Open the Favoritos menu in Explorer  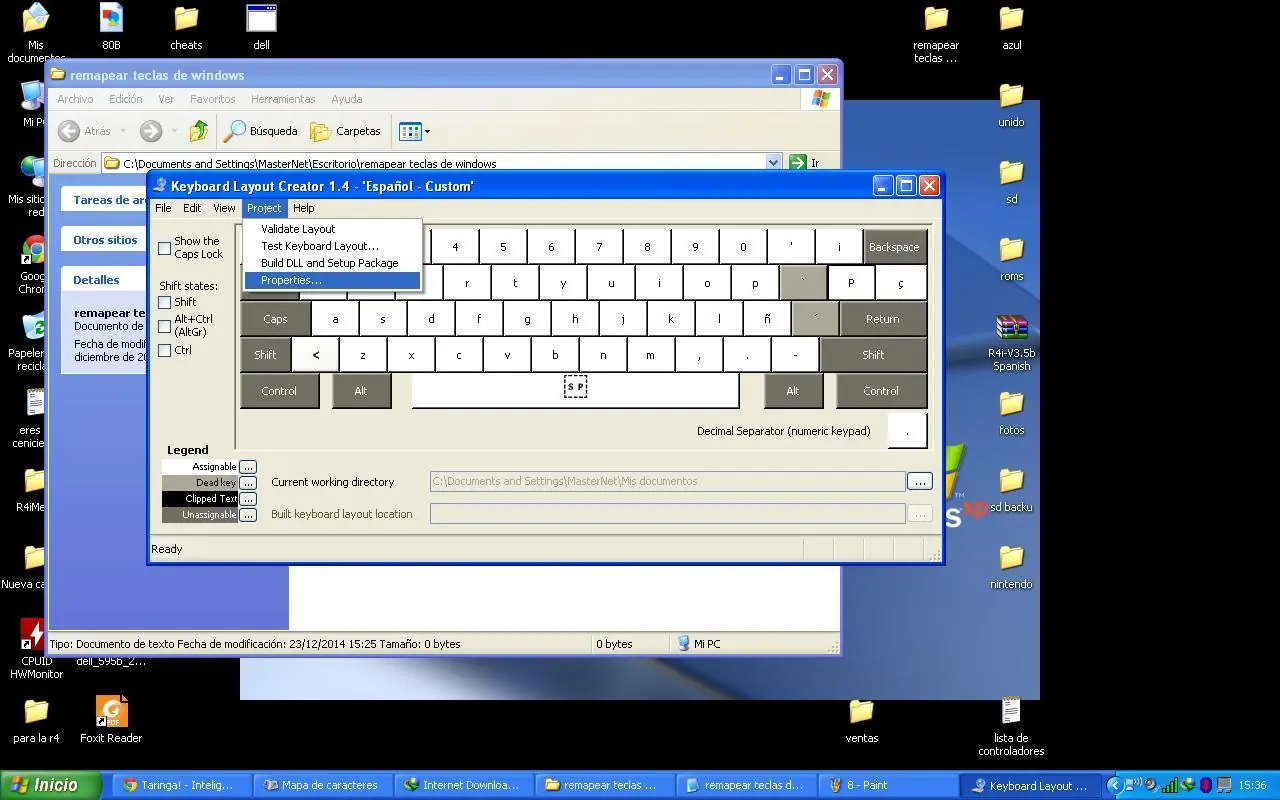213,99
